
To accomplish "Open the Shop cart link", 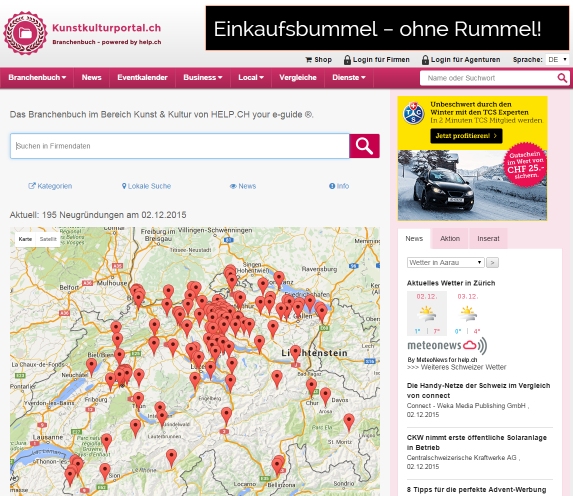I will click(318, 60).
